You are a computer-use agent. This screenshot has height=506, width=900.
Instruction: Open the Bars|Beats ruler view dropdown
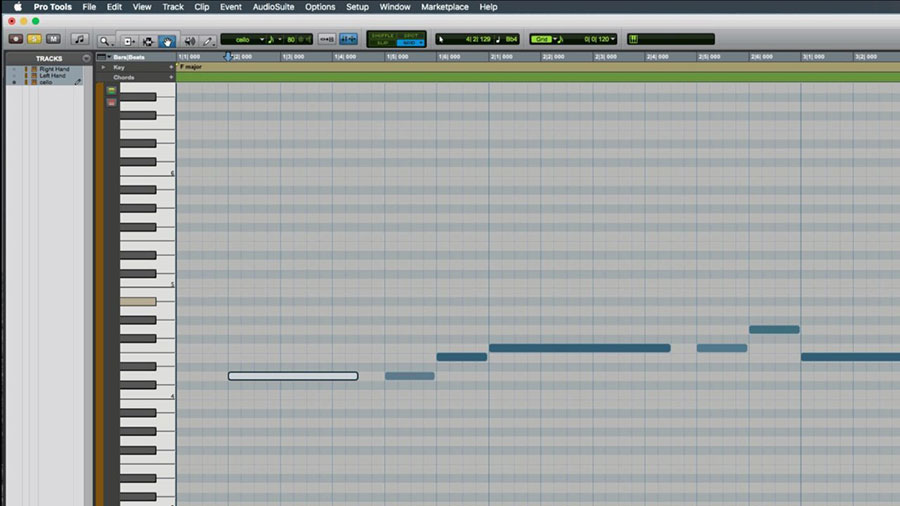point(103,57)
